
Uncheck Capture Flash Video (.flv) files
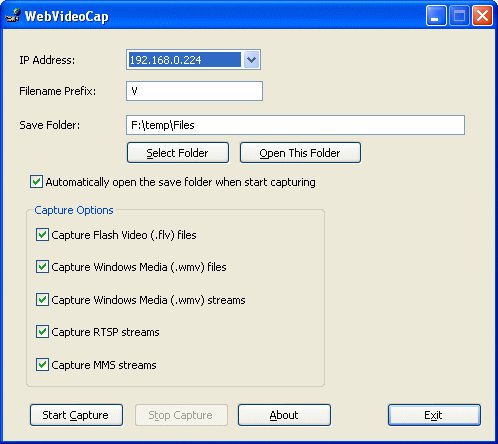point(42,235)
